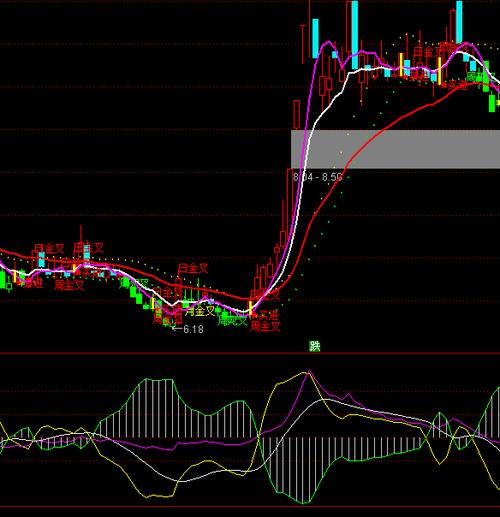Select the yellow candle before the rally
This screenshot has width=500, height=517.
click(250, 308)
